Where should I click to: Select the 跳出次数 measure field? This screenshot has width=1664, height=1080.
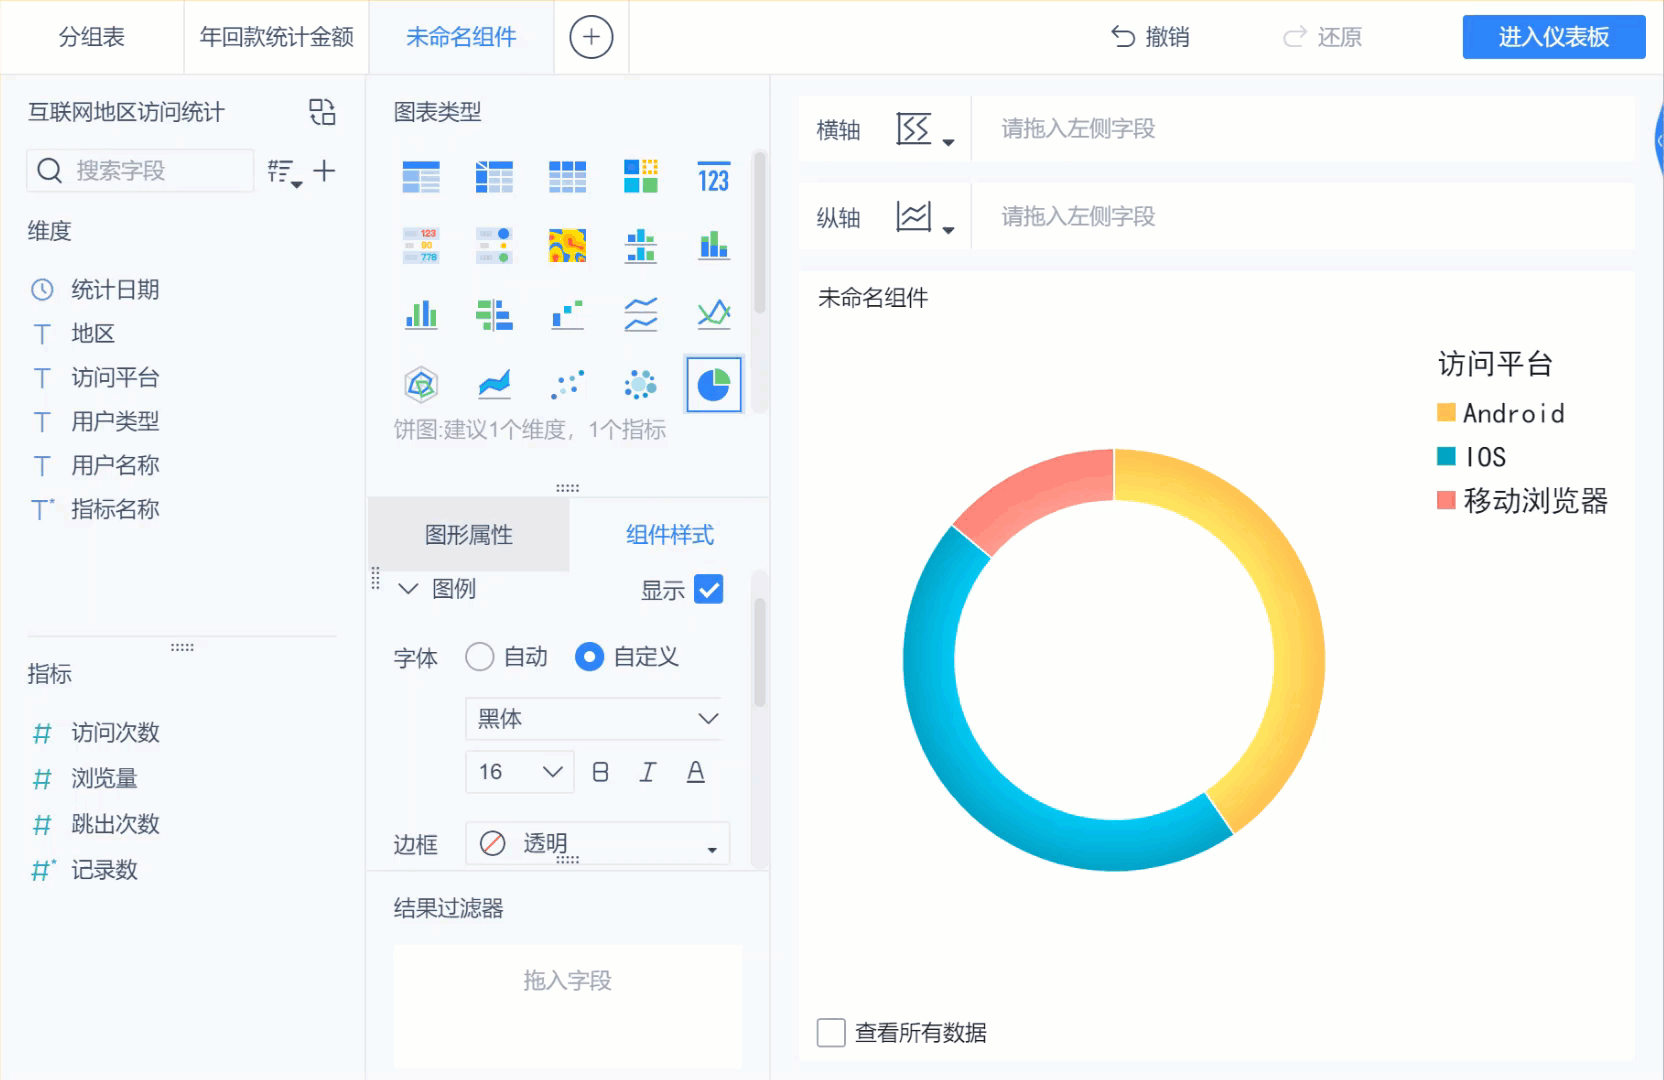115,825
